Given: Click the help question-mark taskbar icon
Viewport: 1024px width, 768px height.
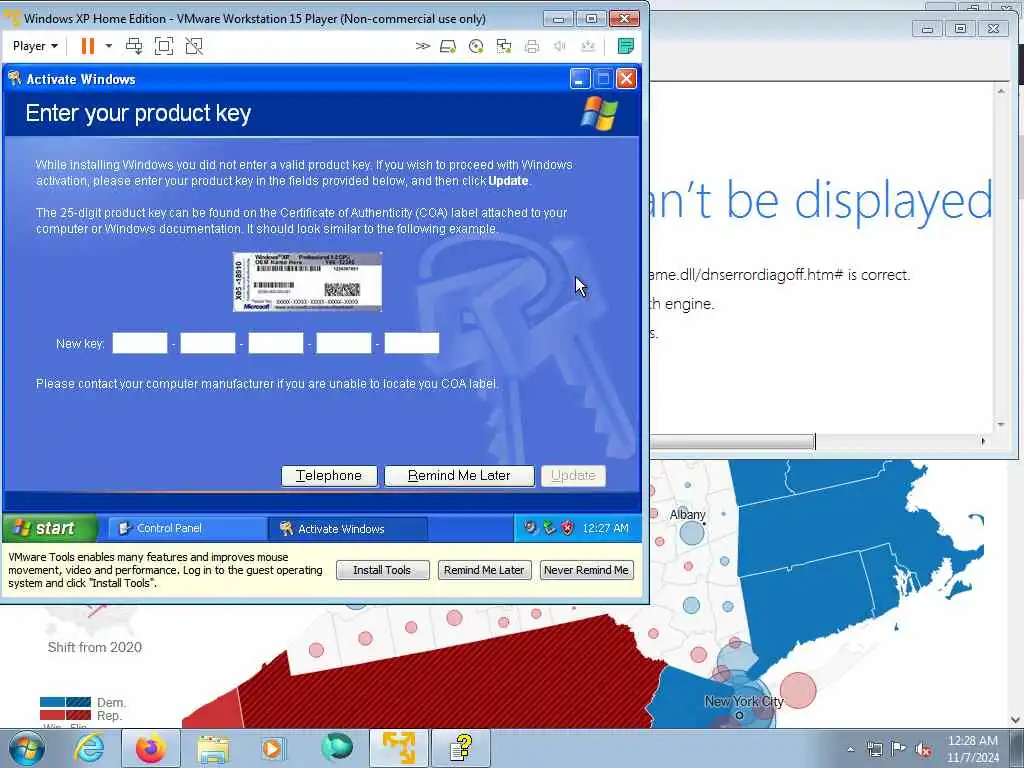Looking at the screenshot, I should [461, 748].
